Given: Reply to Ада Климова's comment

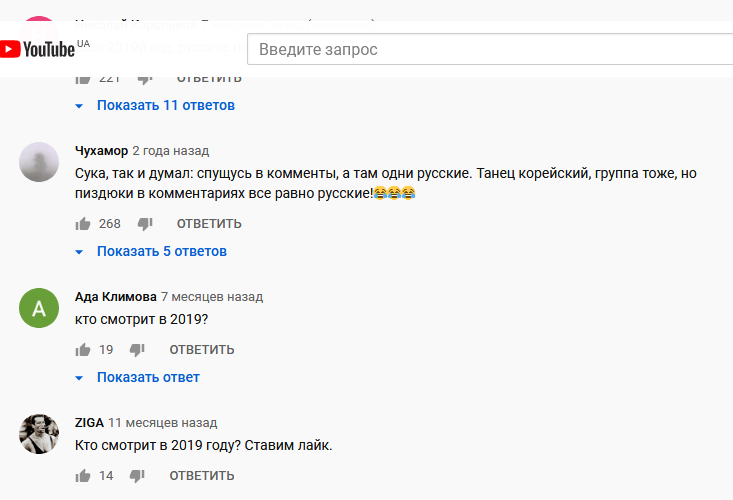Looking at the screenshot, I should tap(201, 349).
